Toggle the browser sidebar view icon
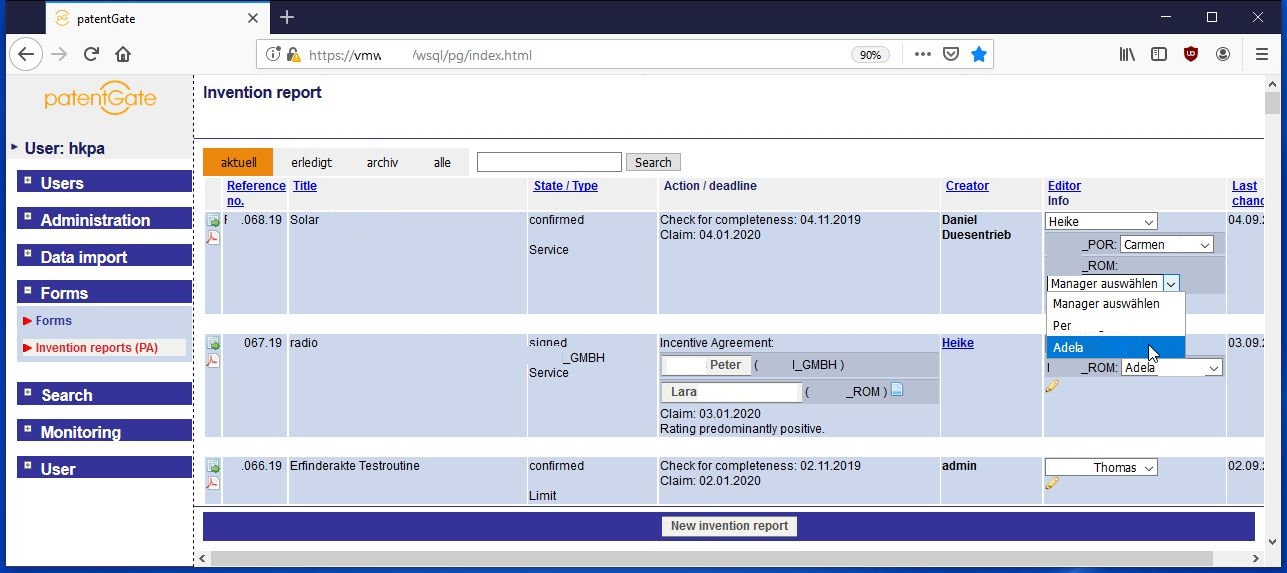1287x573 pixels. 1159,54
